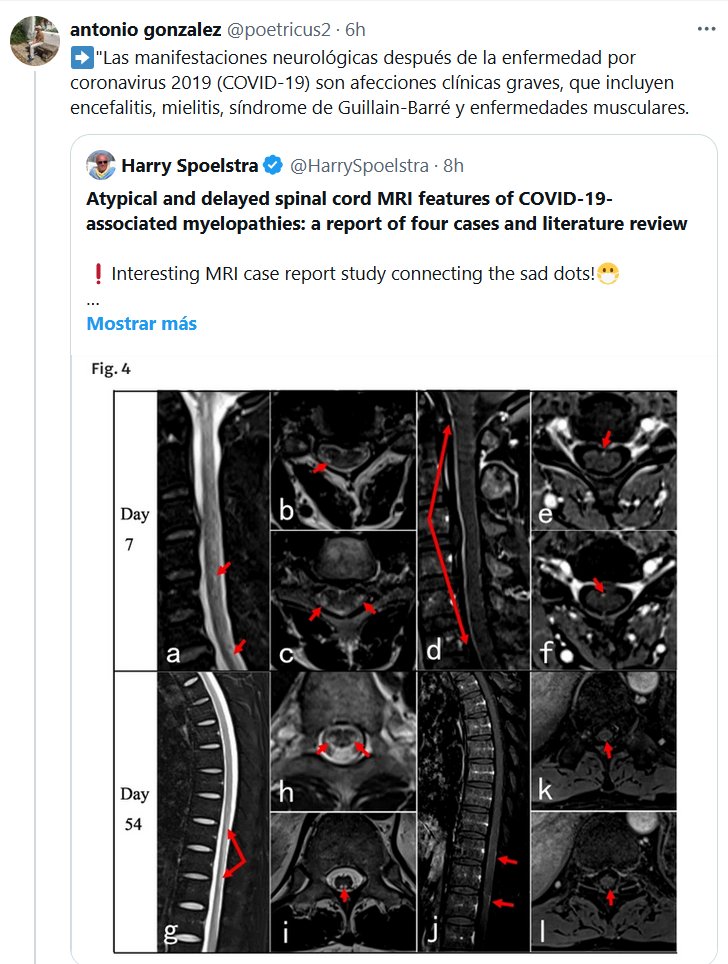Click the face mask emoji after 'sad dots'
The width and height of the screenshot is (728, 964).
coord(608,274)
